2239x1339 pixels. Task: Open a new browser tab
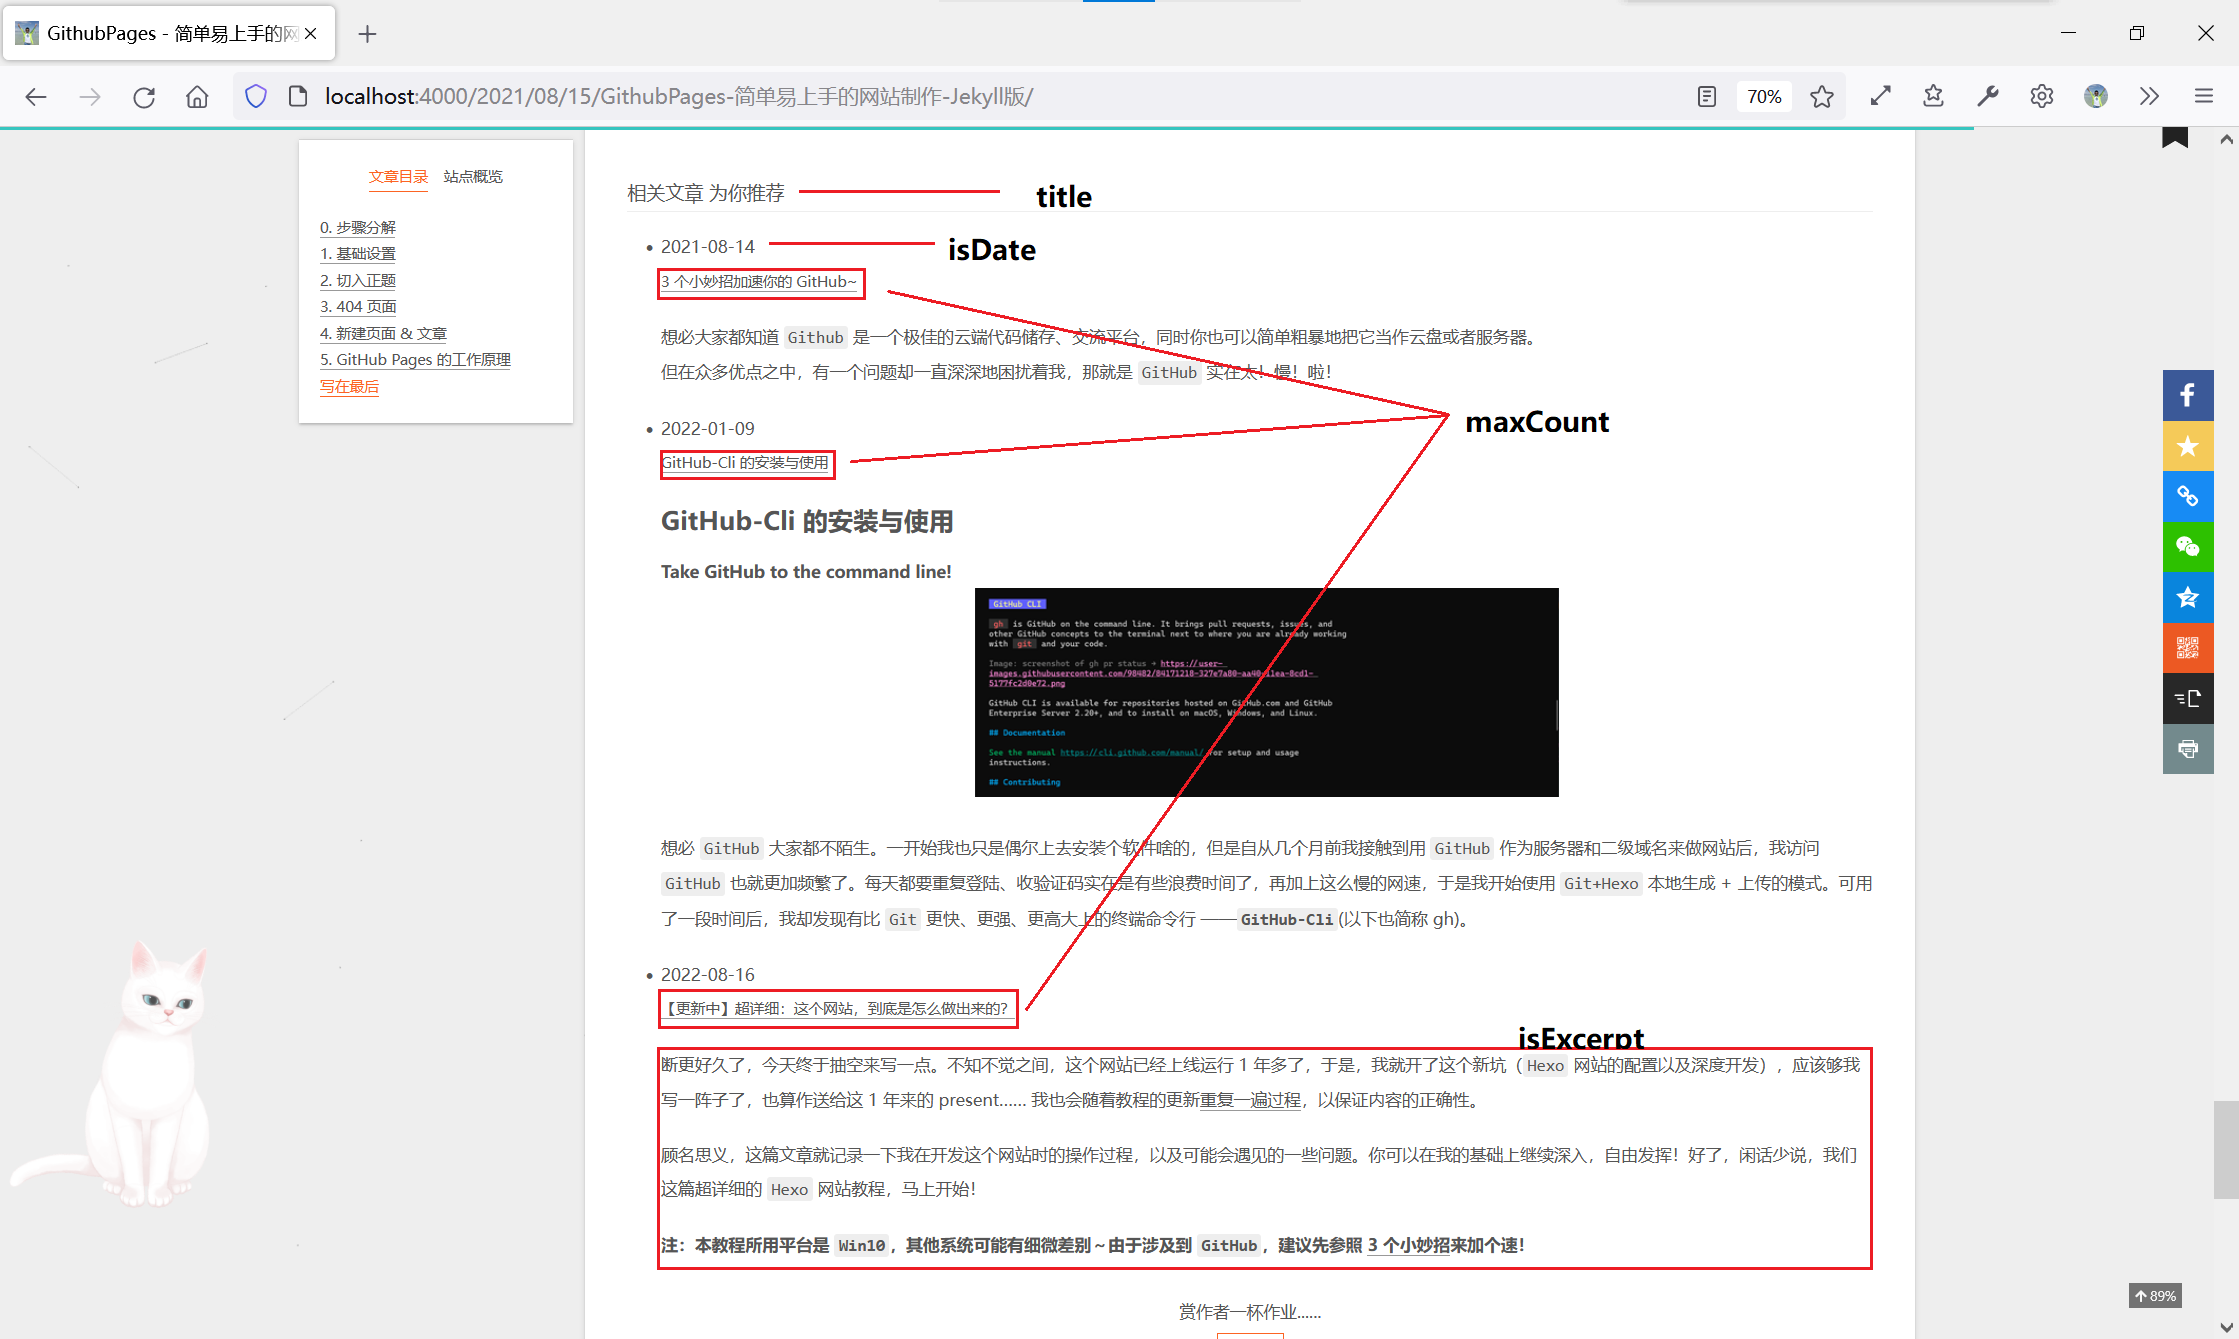click(367, 34)
